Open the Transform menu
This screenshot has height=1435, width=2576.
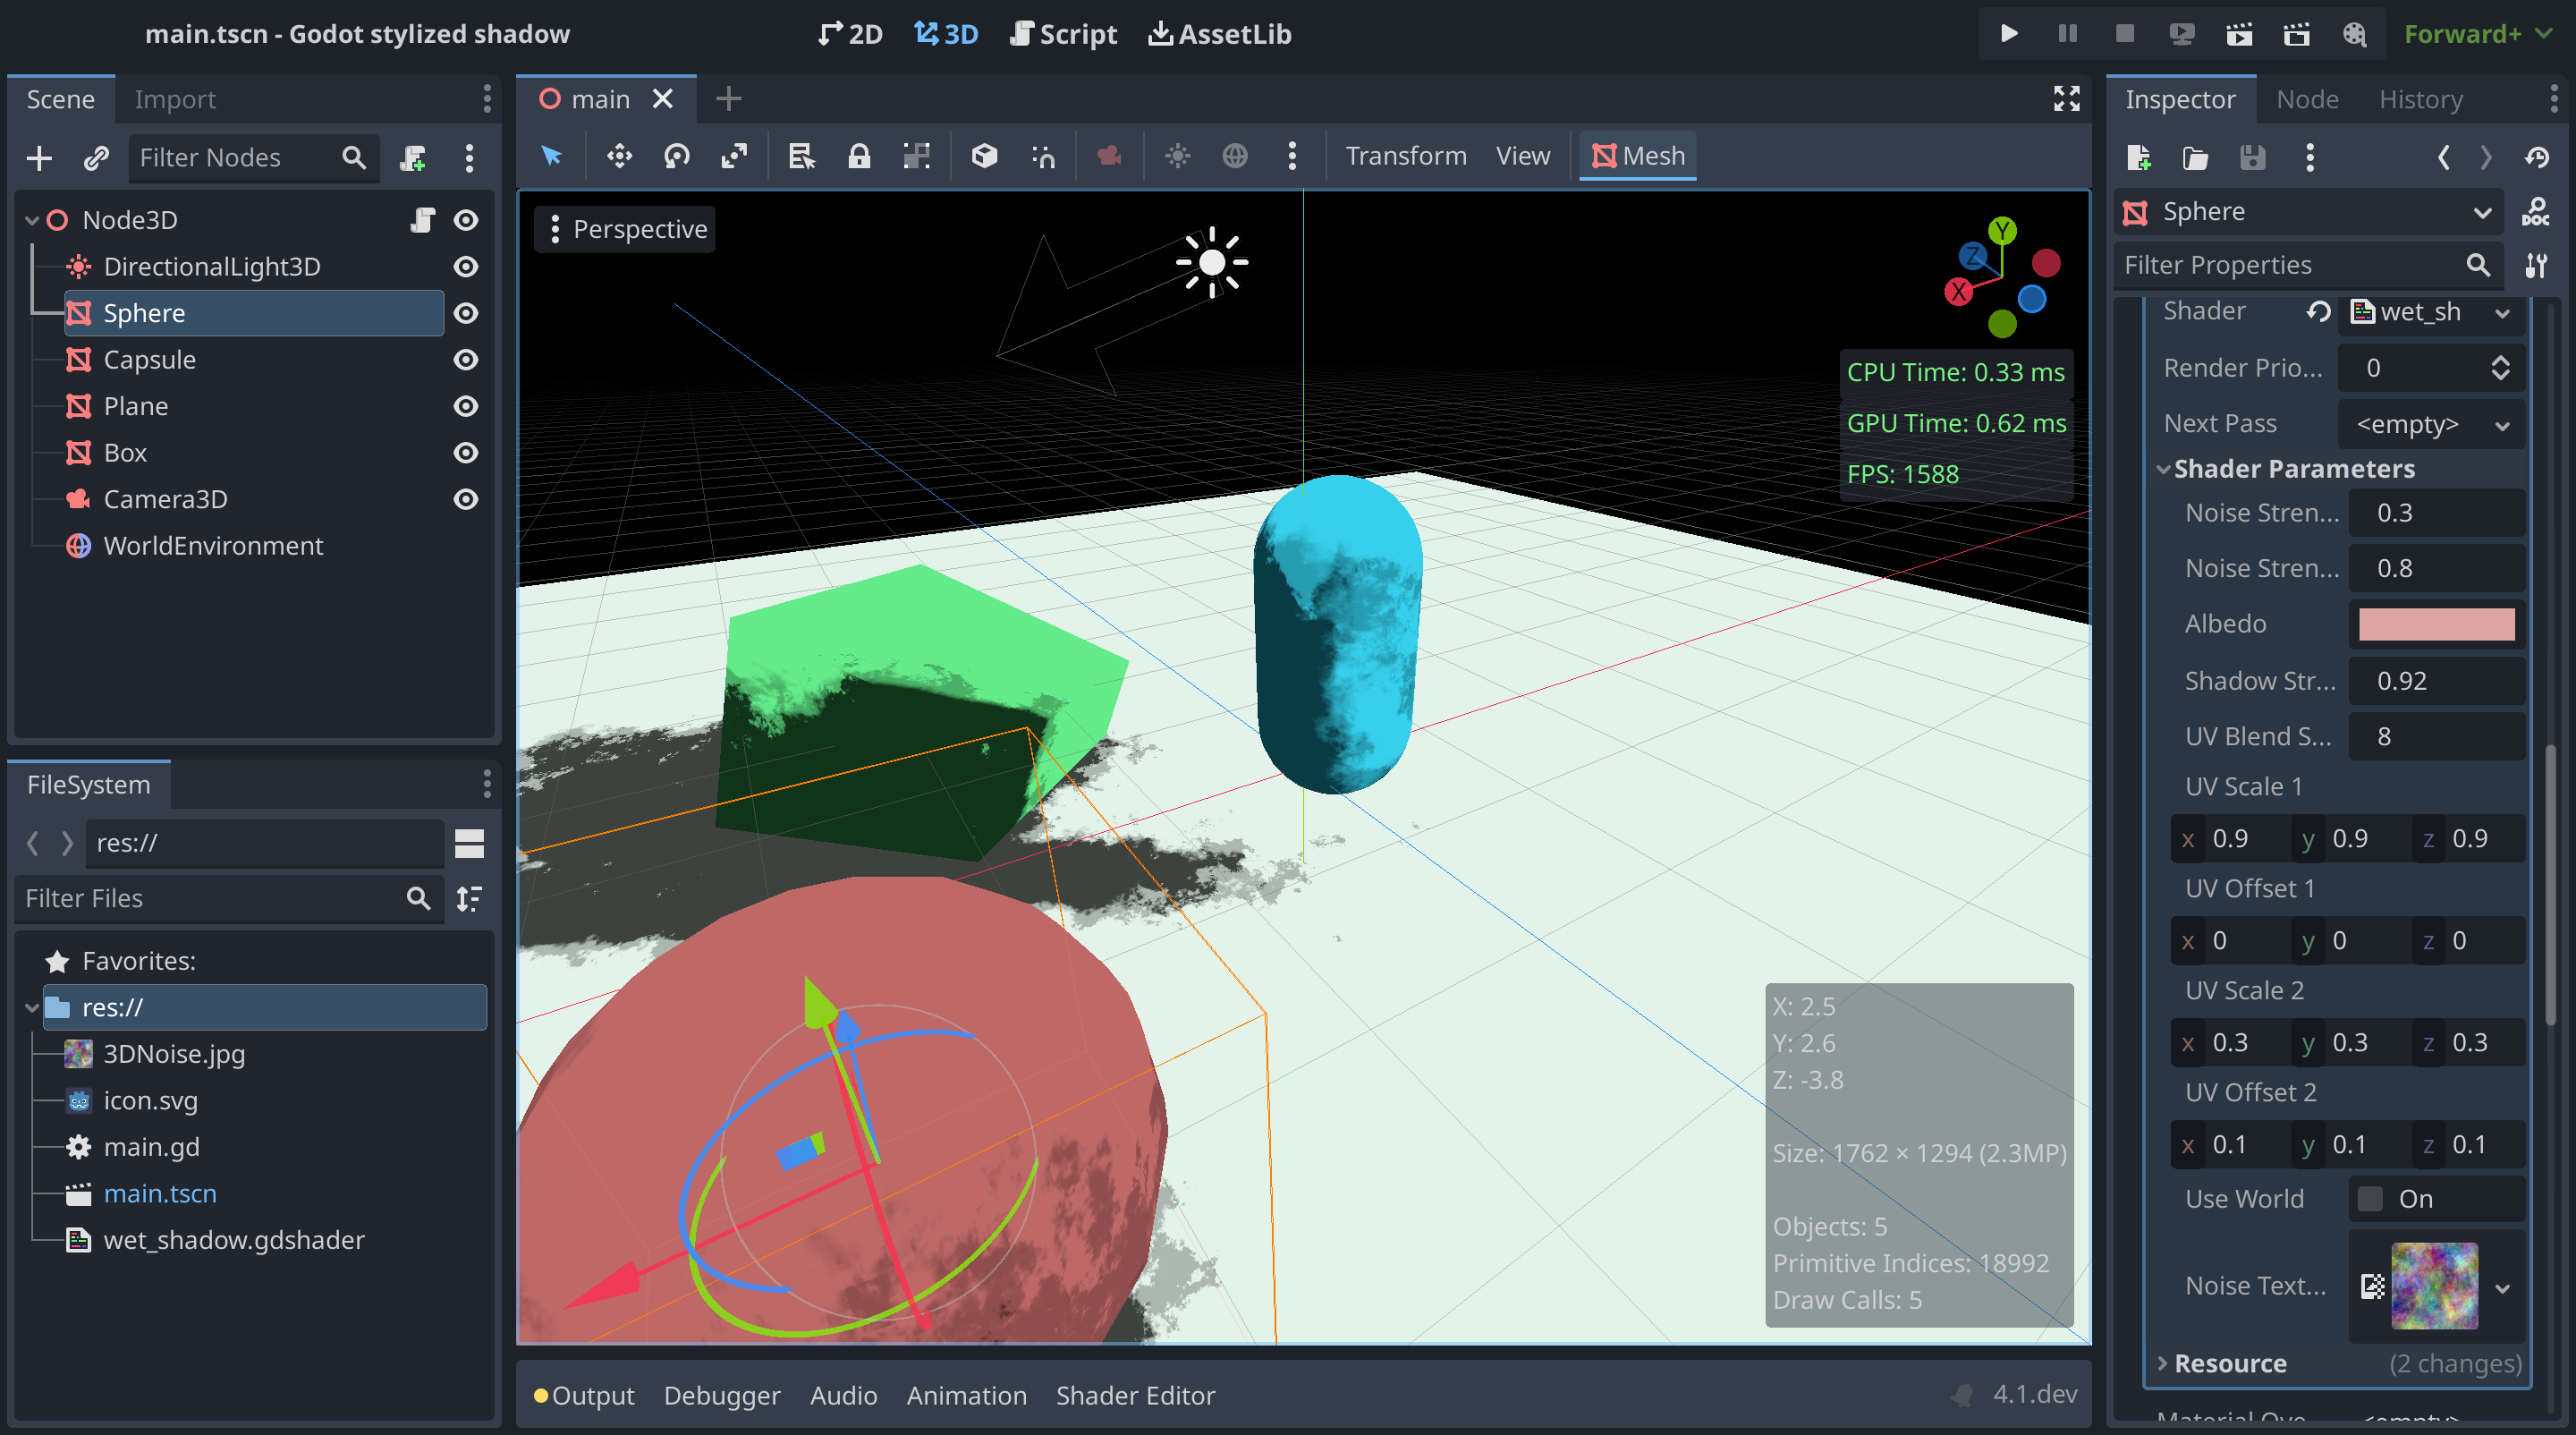point(1405,156)
